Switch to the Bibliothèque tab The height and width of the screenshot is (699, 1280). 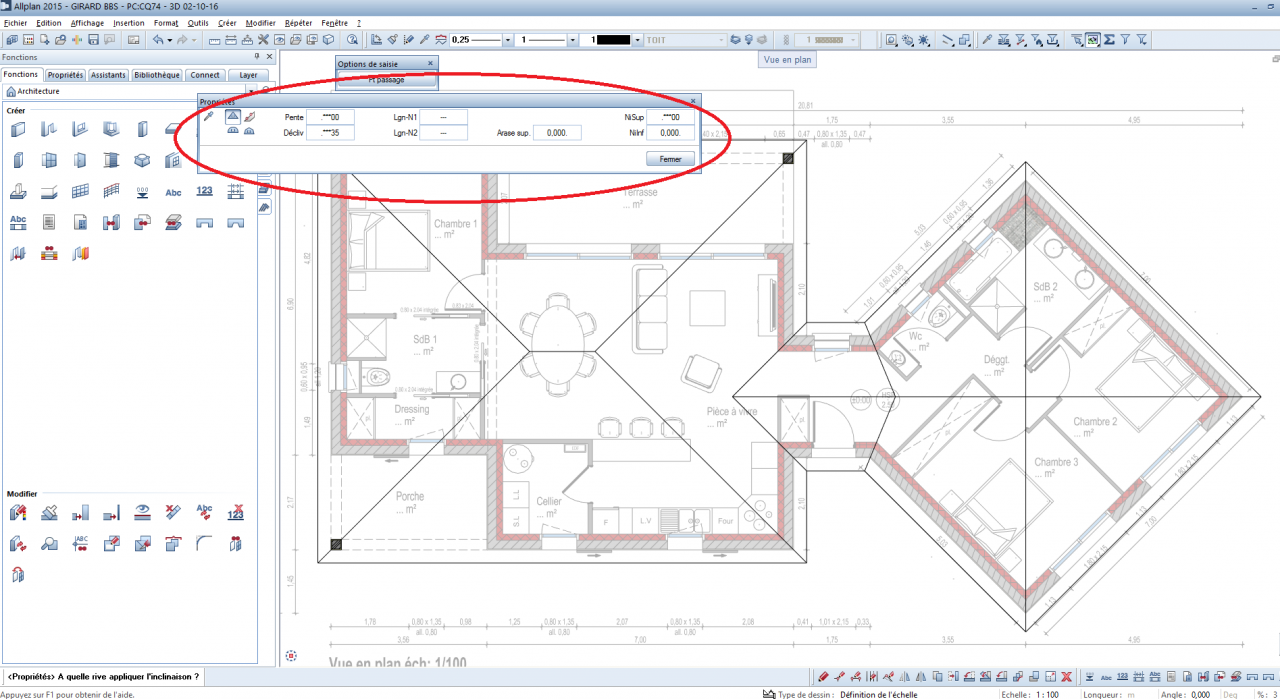[156, 75]
